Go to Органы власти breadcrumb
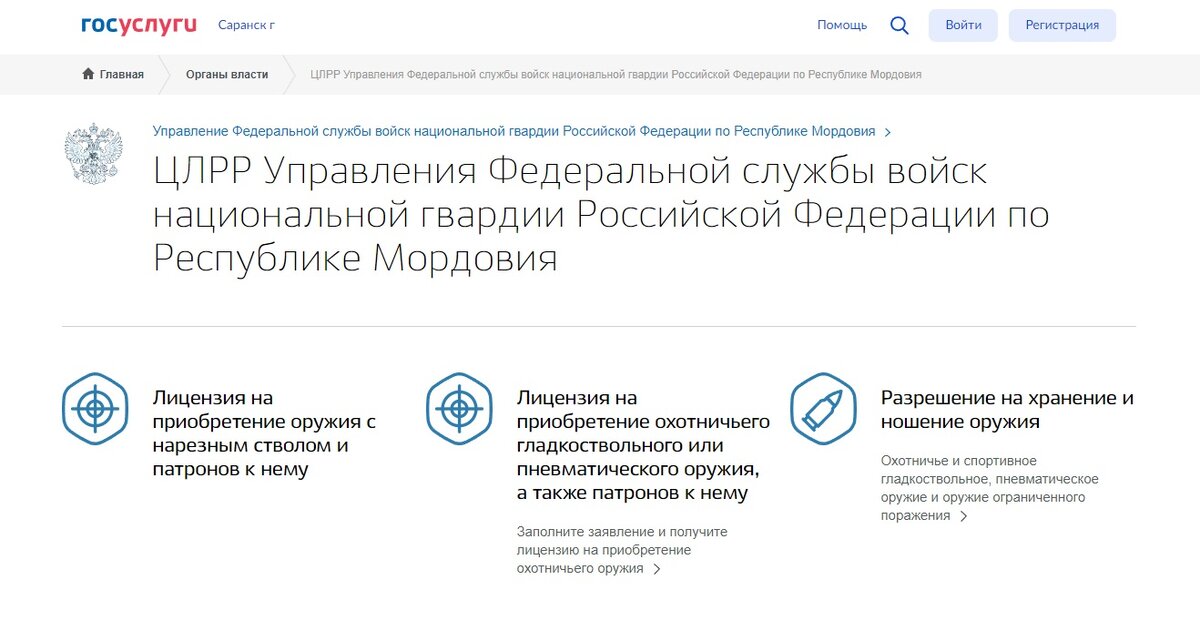1200x641 pixels. (227, 74)
